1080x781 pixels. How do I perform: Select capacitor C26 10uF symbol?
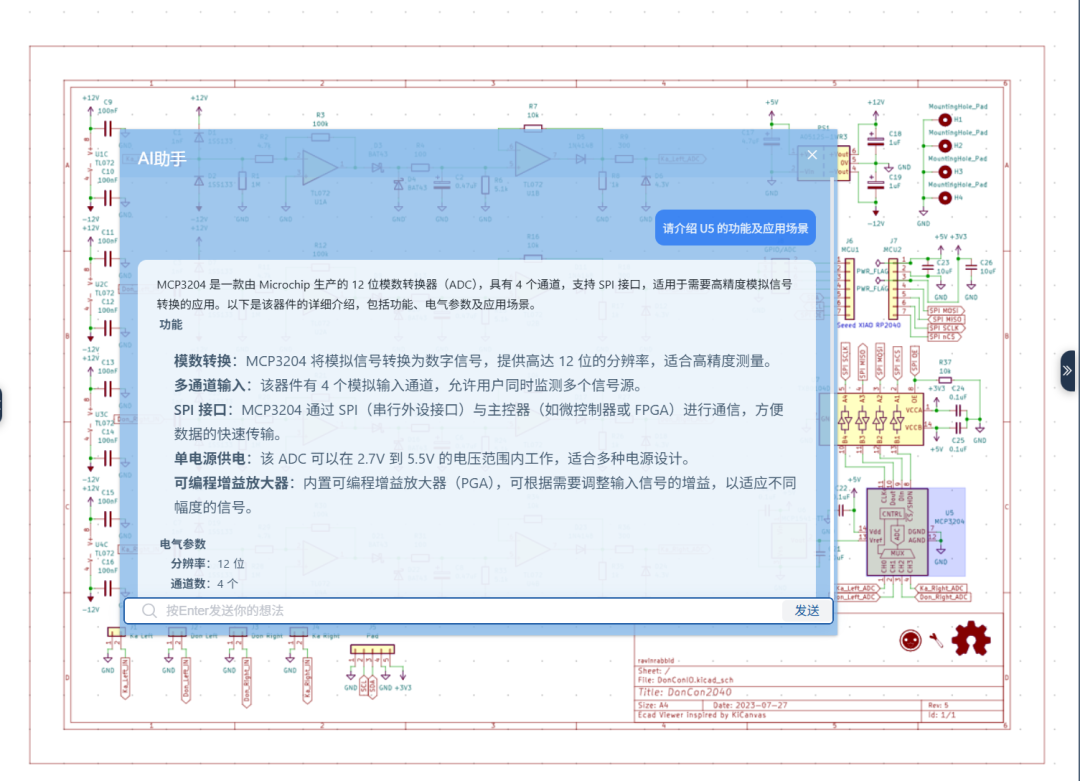970,267
